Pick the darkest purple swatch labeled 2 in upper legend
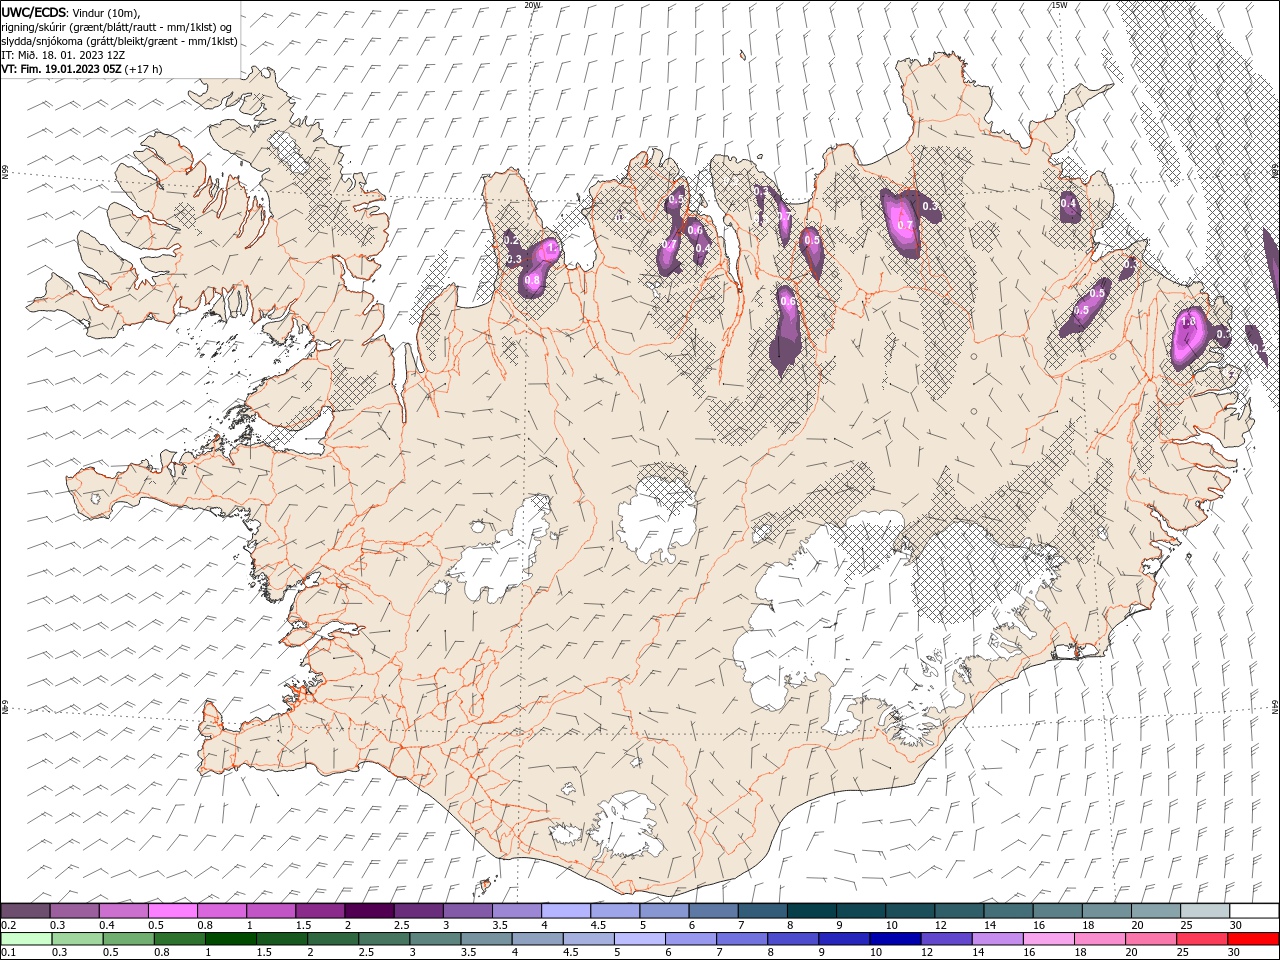 point(368,911)
